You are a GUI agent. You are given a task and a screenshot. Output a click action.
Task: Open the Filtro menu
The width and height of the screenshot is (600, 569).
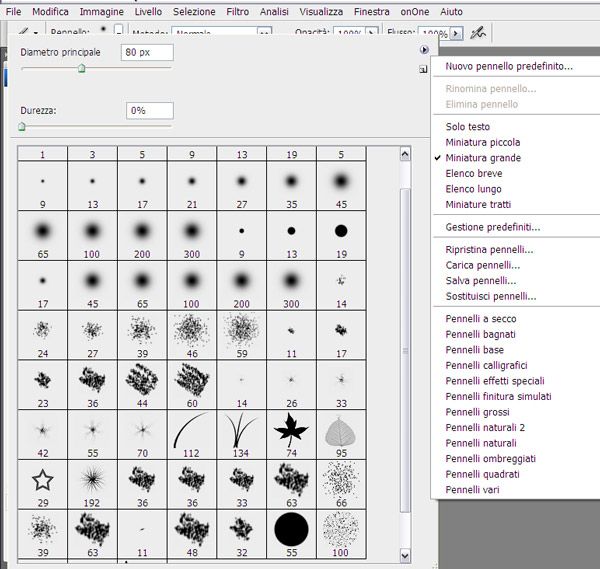point(237,12)
